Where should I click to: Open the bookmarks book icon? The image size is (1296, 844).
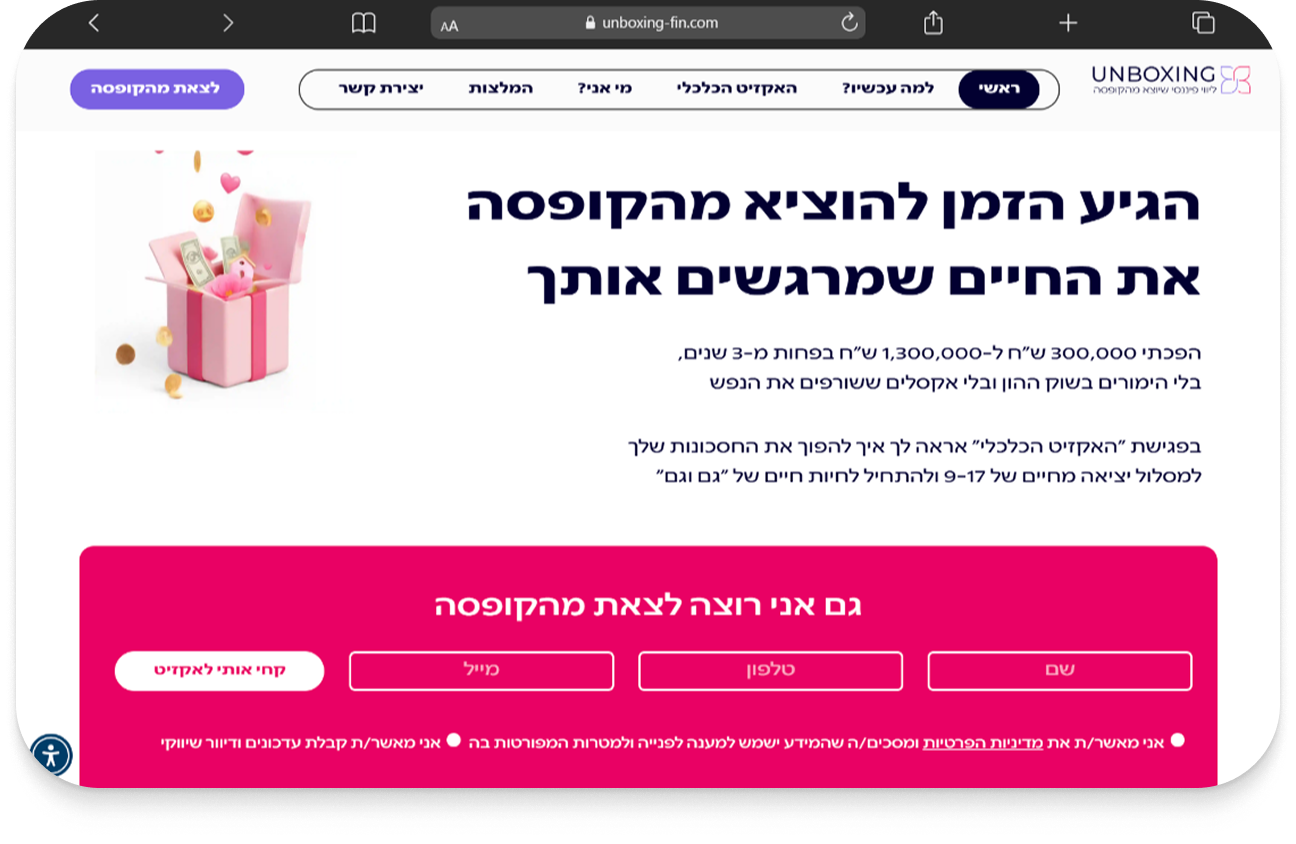[x=364, y=23]
